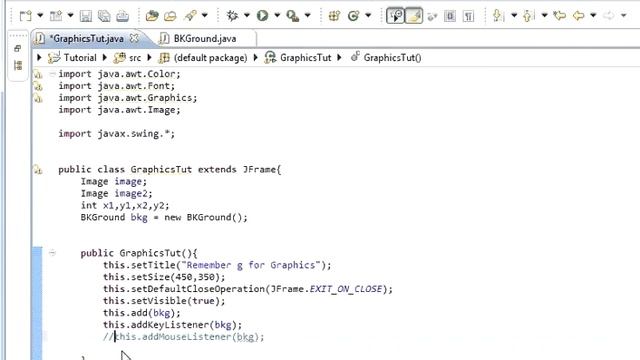Click the warning marker beside import java.awt.Color
The width and height of the screenshot is (640, 360).
pyautogui.click(x=38, y=74)
